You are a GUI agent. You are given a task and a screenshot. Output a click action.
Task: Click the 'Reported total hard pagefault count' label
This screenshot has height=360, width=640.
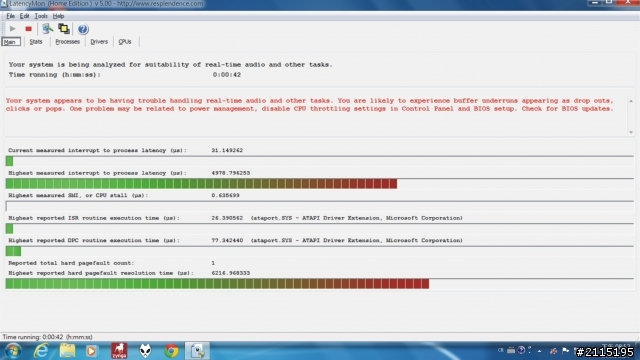pyautogui.click(x=71, y=263)
